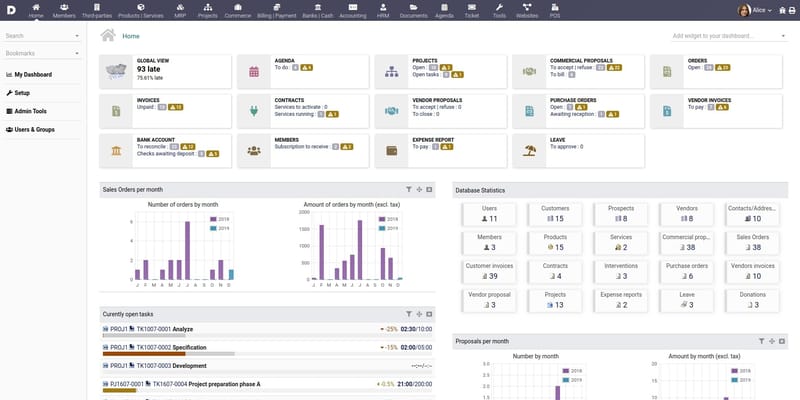Open Prospects statistics tile

(621, 214)
